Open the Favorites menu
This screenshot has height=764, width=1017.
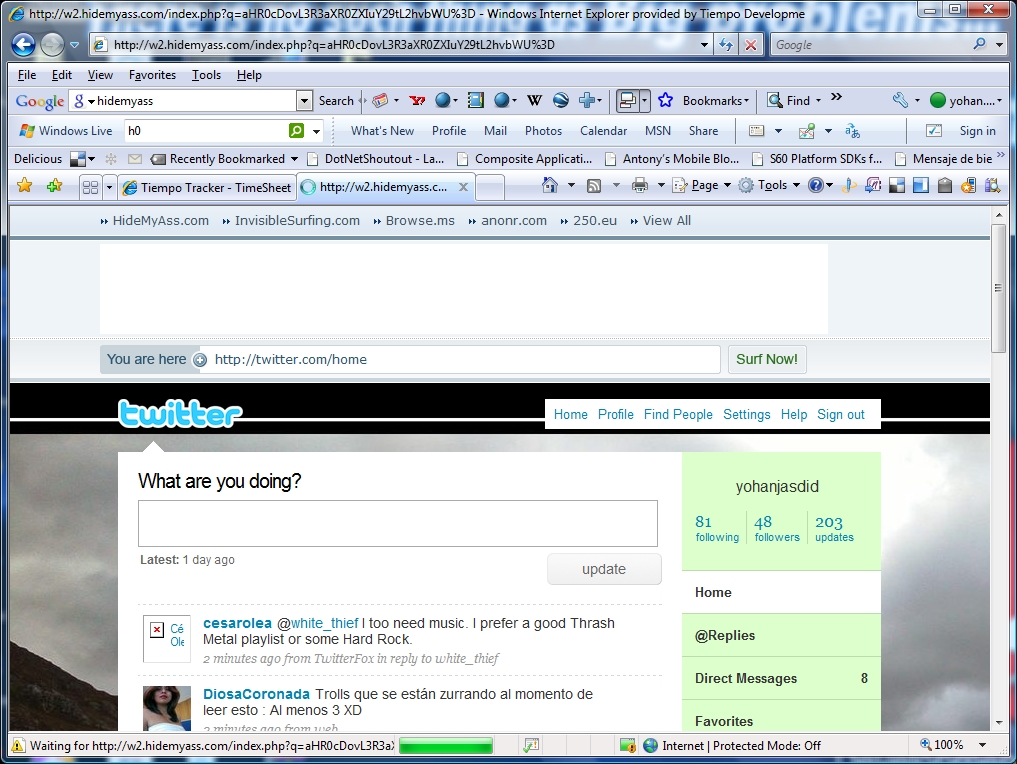(x=152, y=75)
